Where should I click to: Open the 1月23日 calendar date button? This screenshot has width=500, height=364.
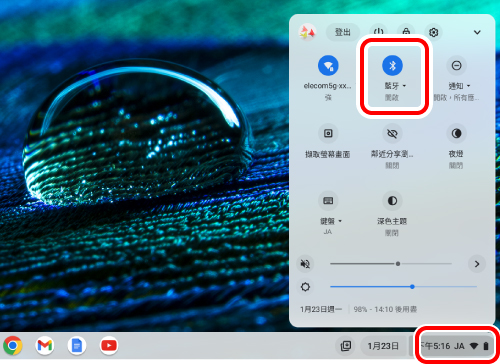[x=383, y=346]
